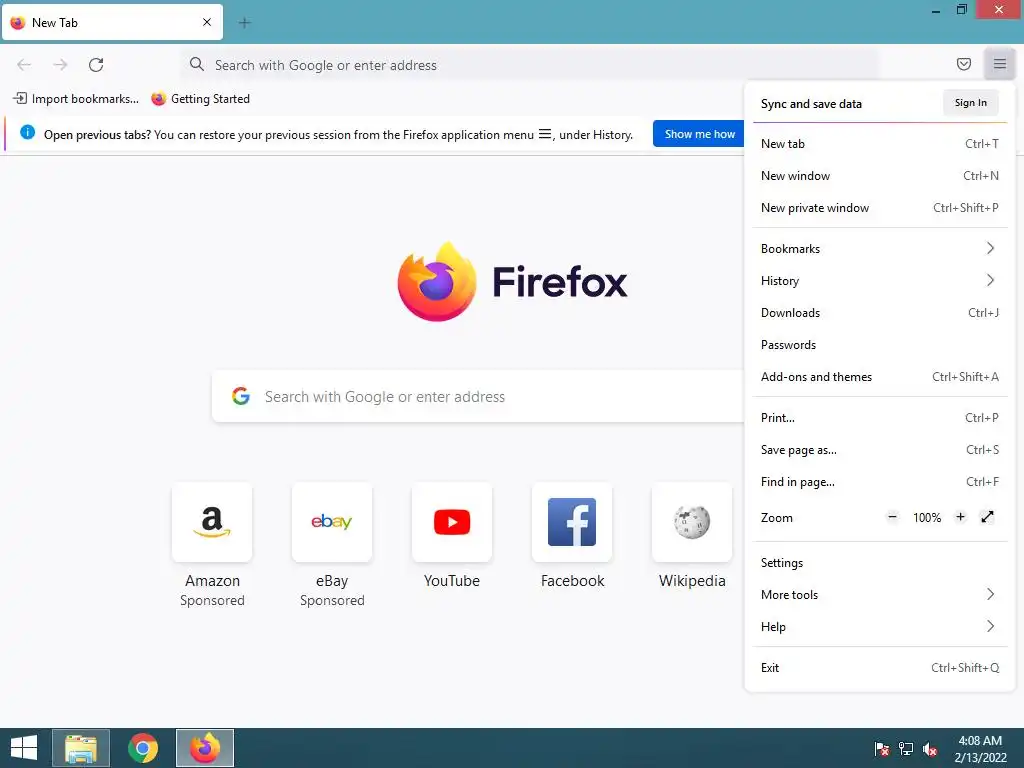
Task: Open Passwords from the menu
Action: [880, 345]
